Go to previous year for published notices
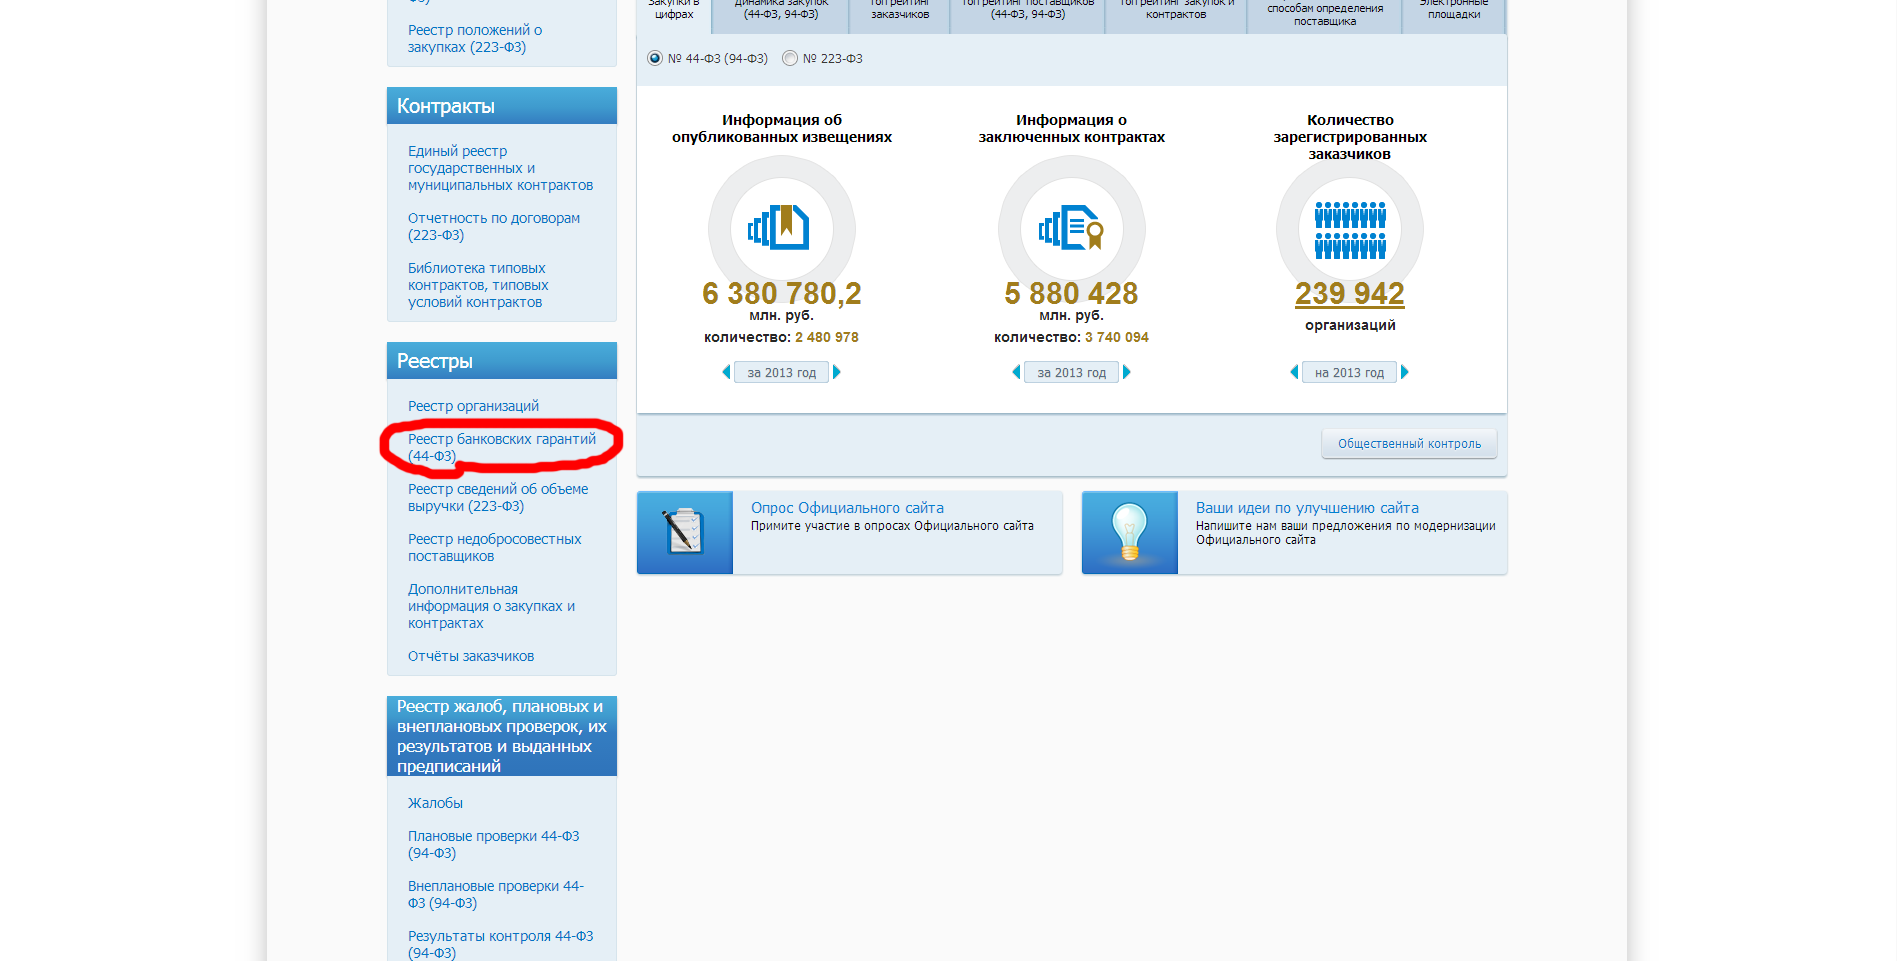This screenshot has width=1897, height=961. 726,372
